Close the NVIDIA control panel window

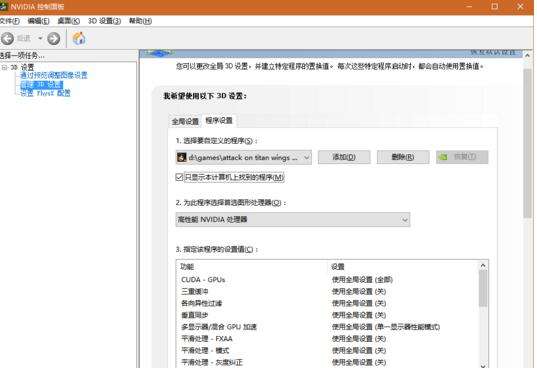pos(521,7)
